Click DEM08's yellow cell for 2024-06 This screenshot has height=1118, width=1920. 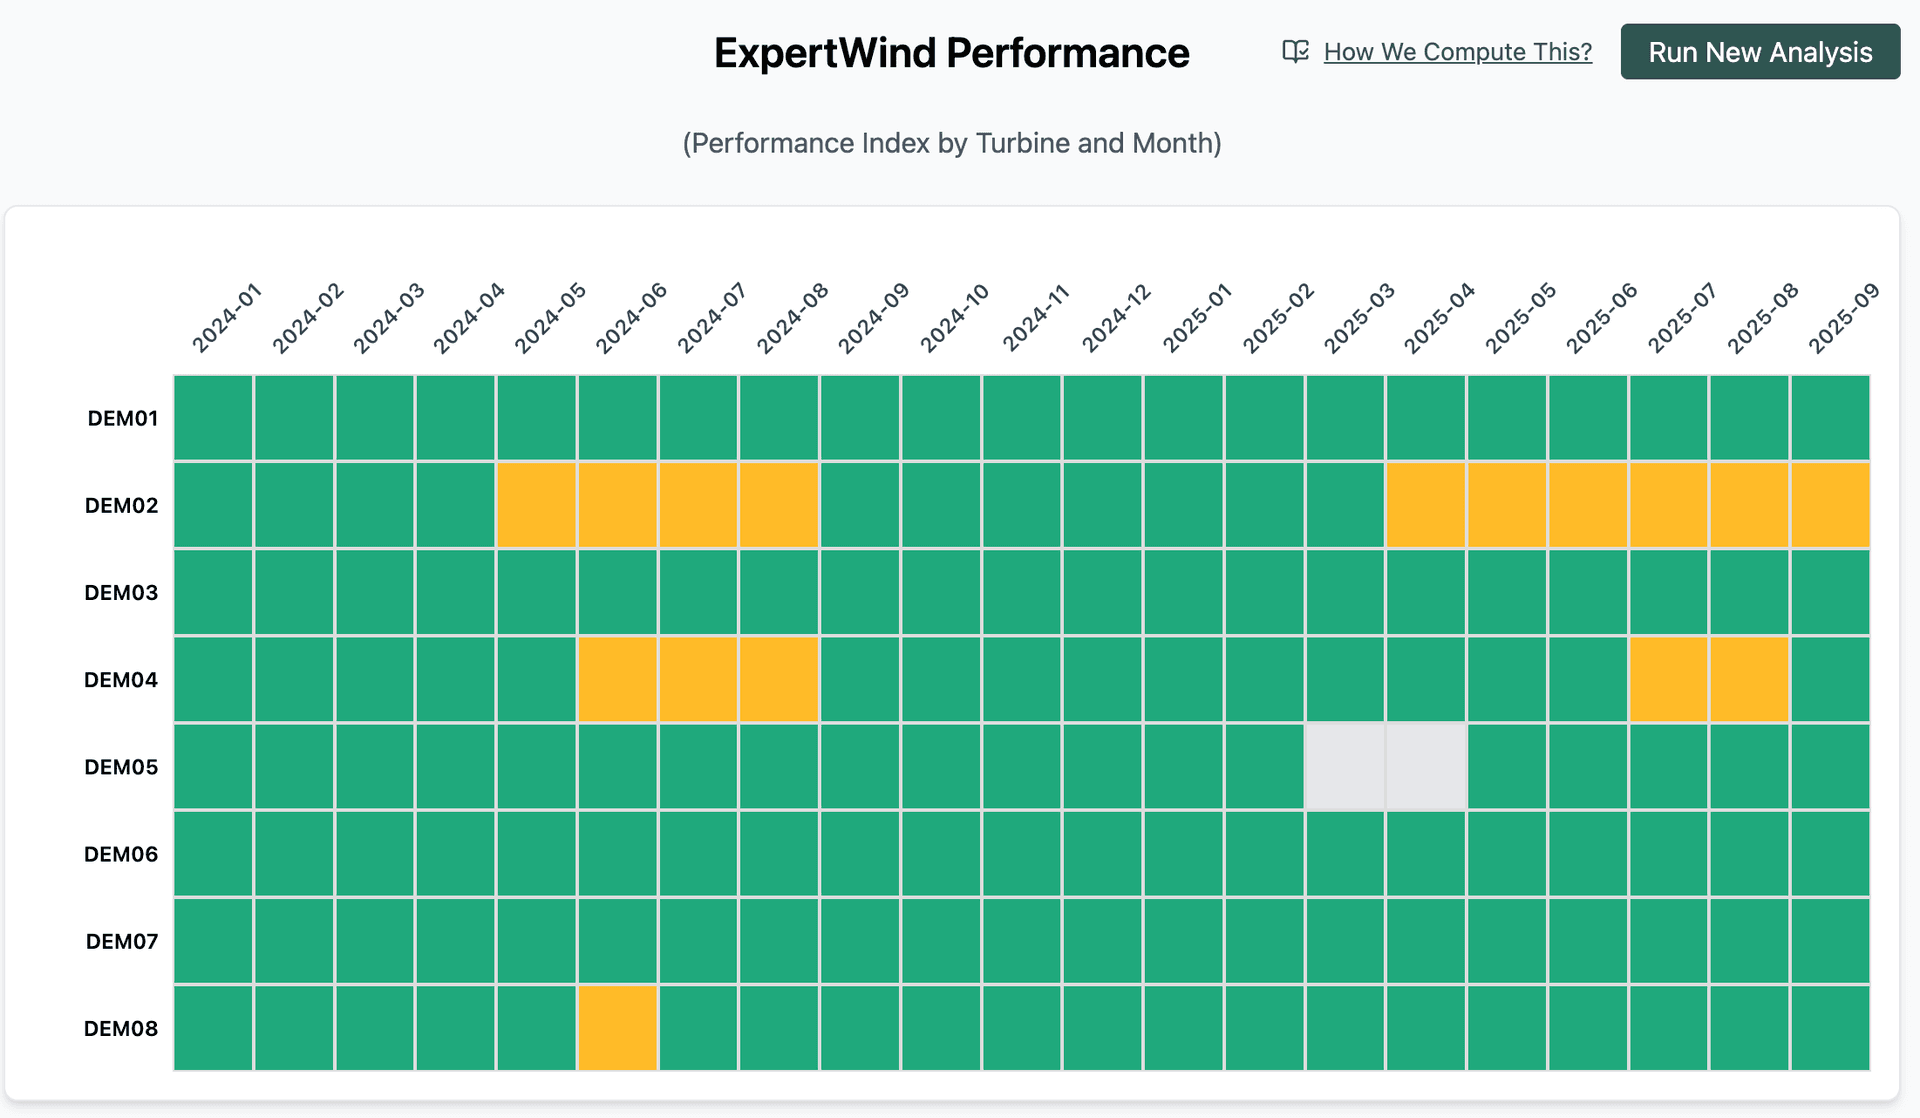click(618, 1027)
